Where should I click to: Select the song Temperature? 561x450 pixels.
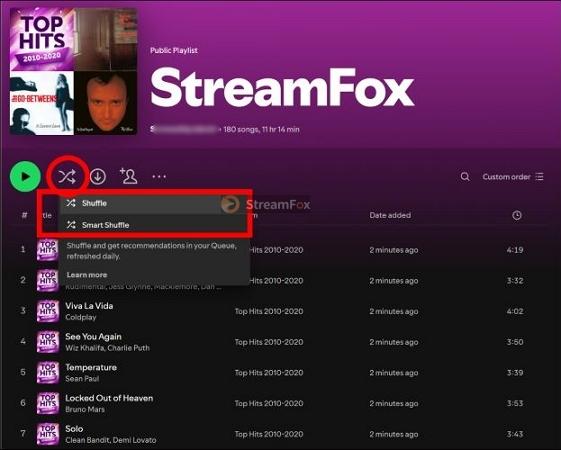coord(91,367)
